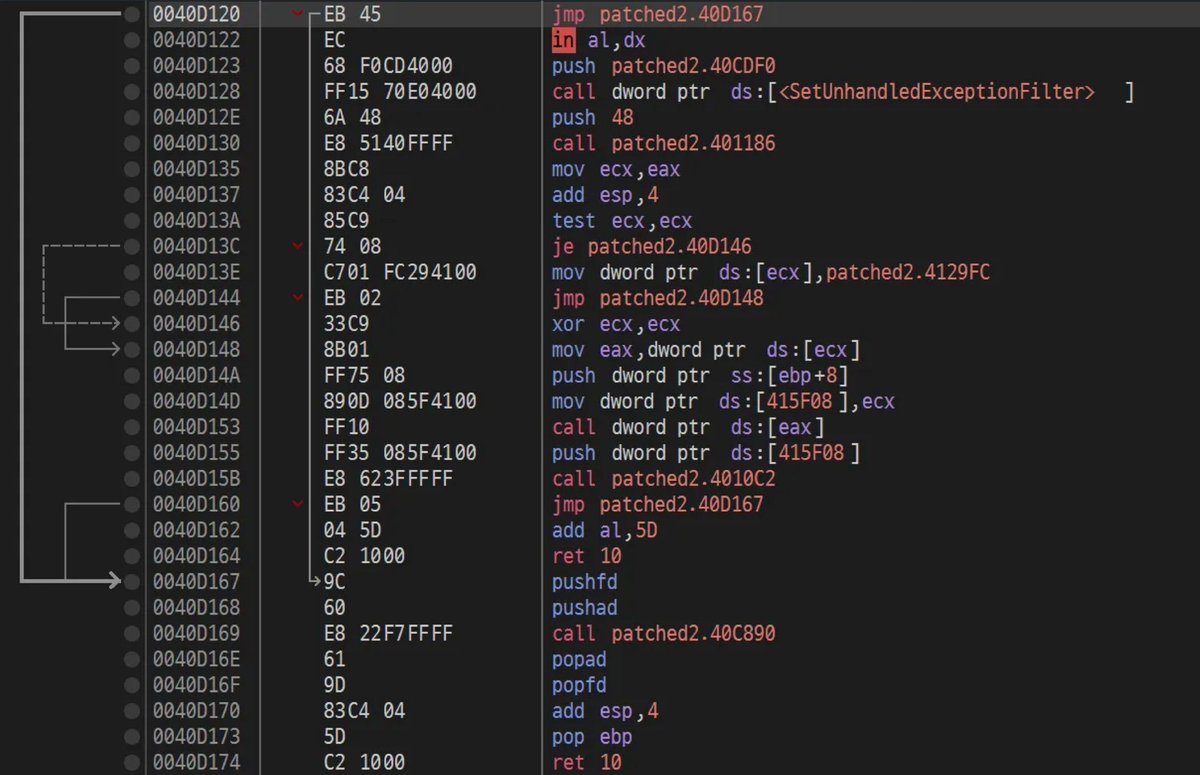Click opcode bytes C701 FC294100
Image resolution: width=1200 pixels, height=775 pixels.
click(x=400, y=272)
